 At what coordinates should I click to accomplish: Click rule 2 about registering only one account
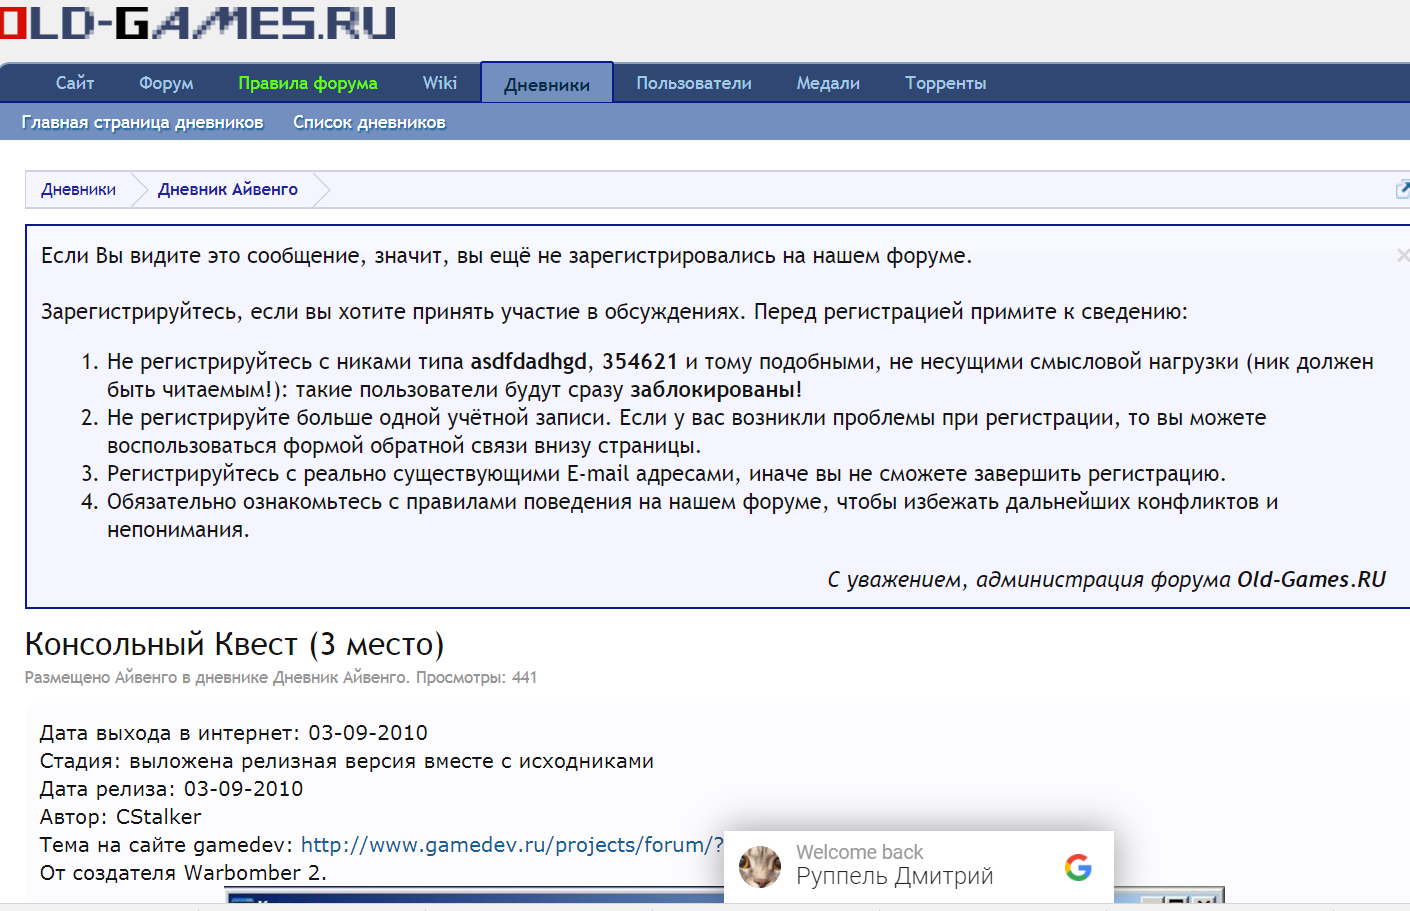(x=686, y=432)
